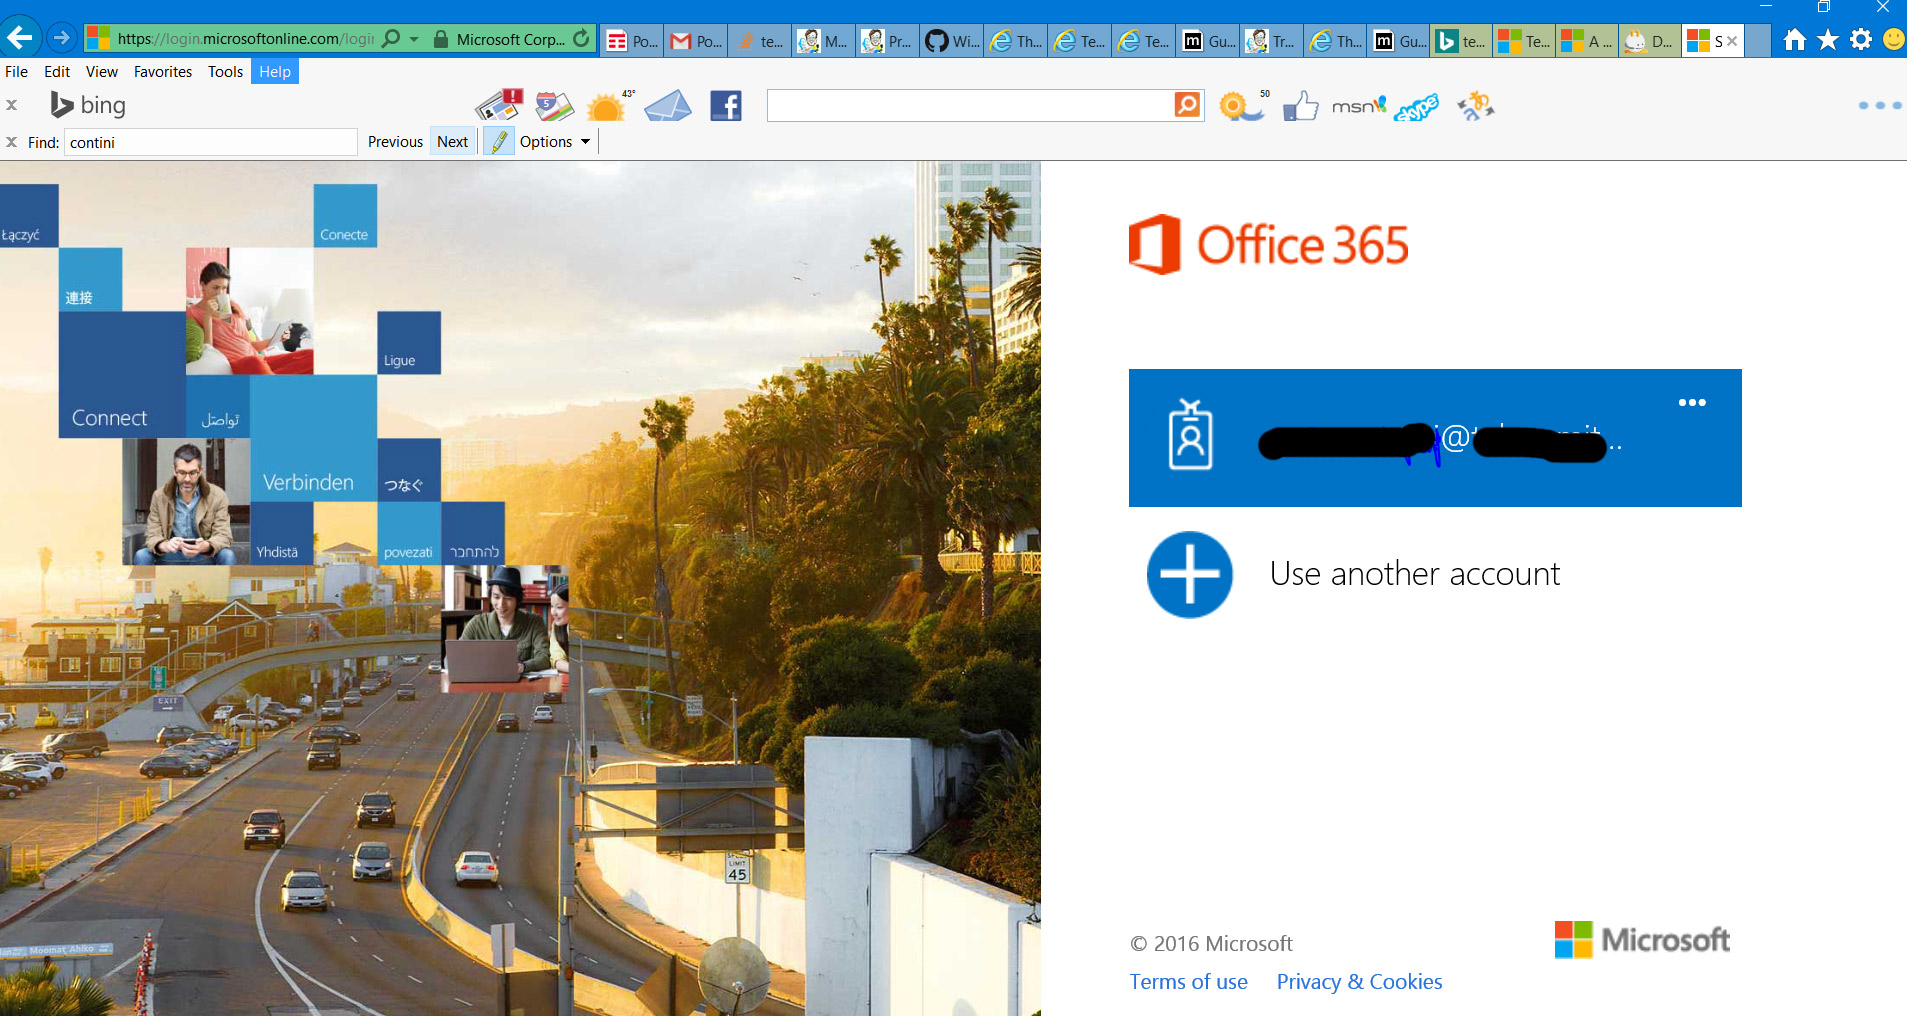Screen dimensions: 1907x1016
Task: Click the Facebook icon in Bing bar
Action: pos(725,106)
